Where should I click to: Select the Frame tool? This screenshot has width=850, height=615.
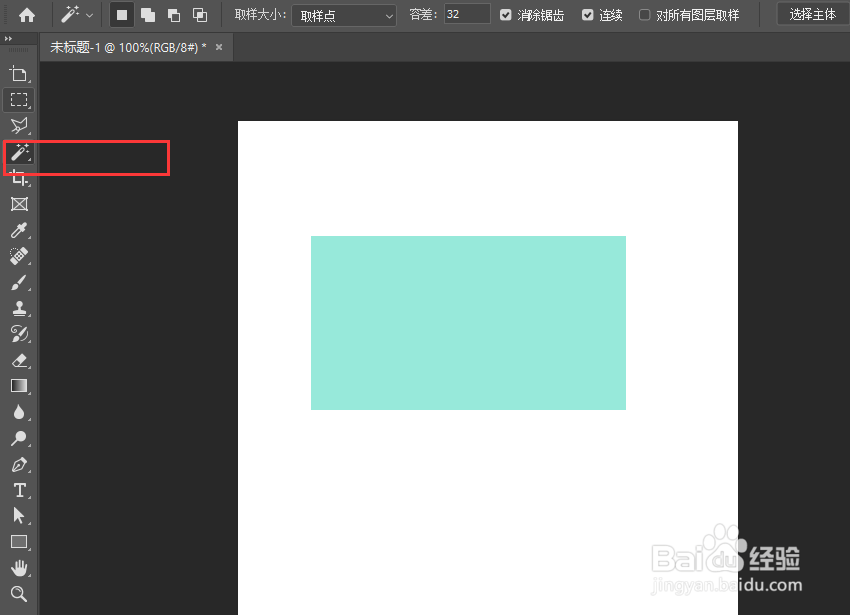(20, 204)
